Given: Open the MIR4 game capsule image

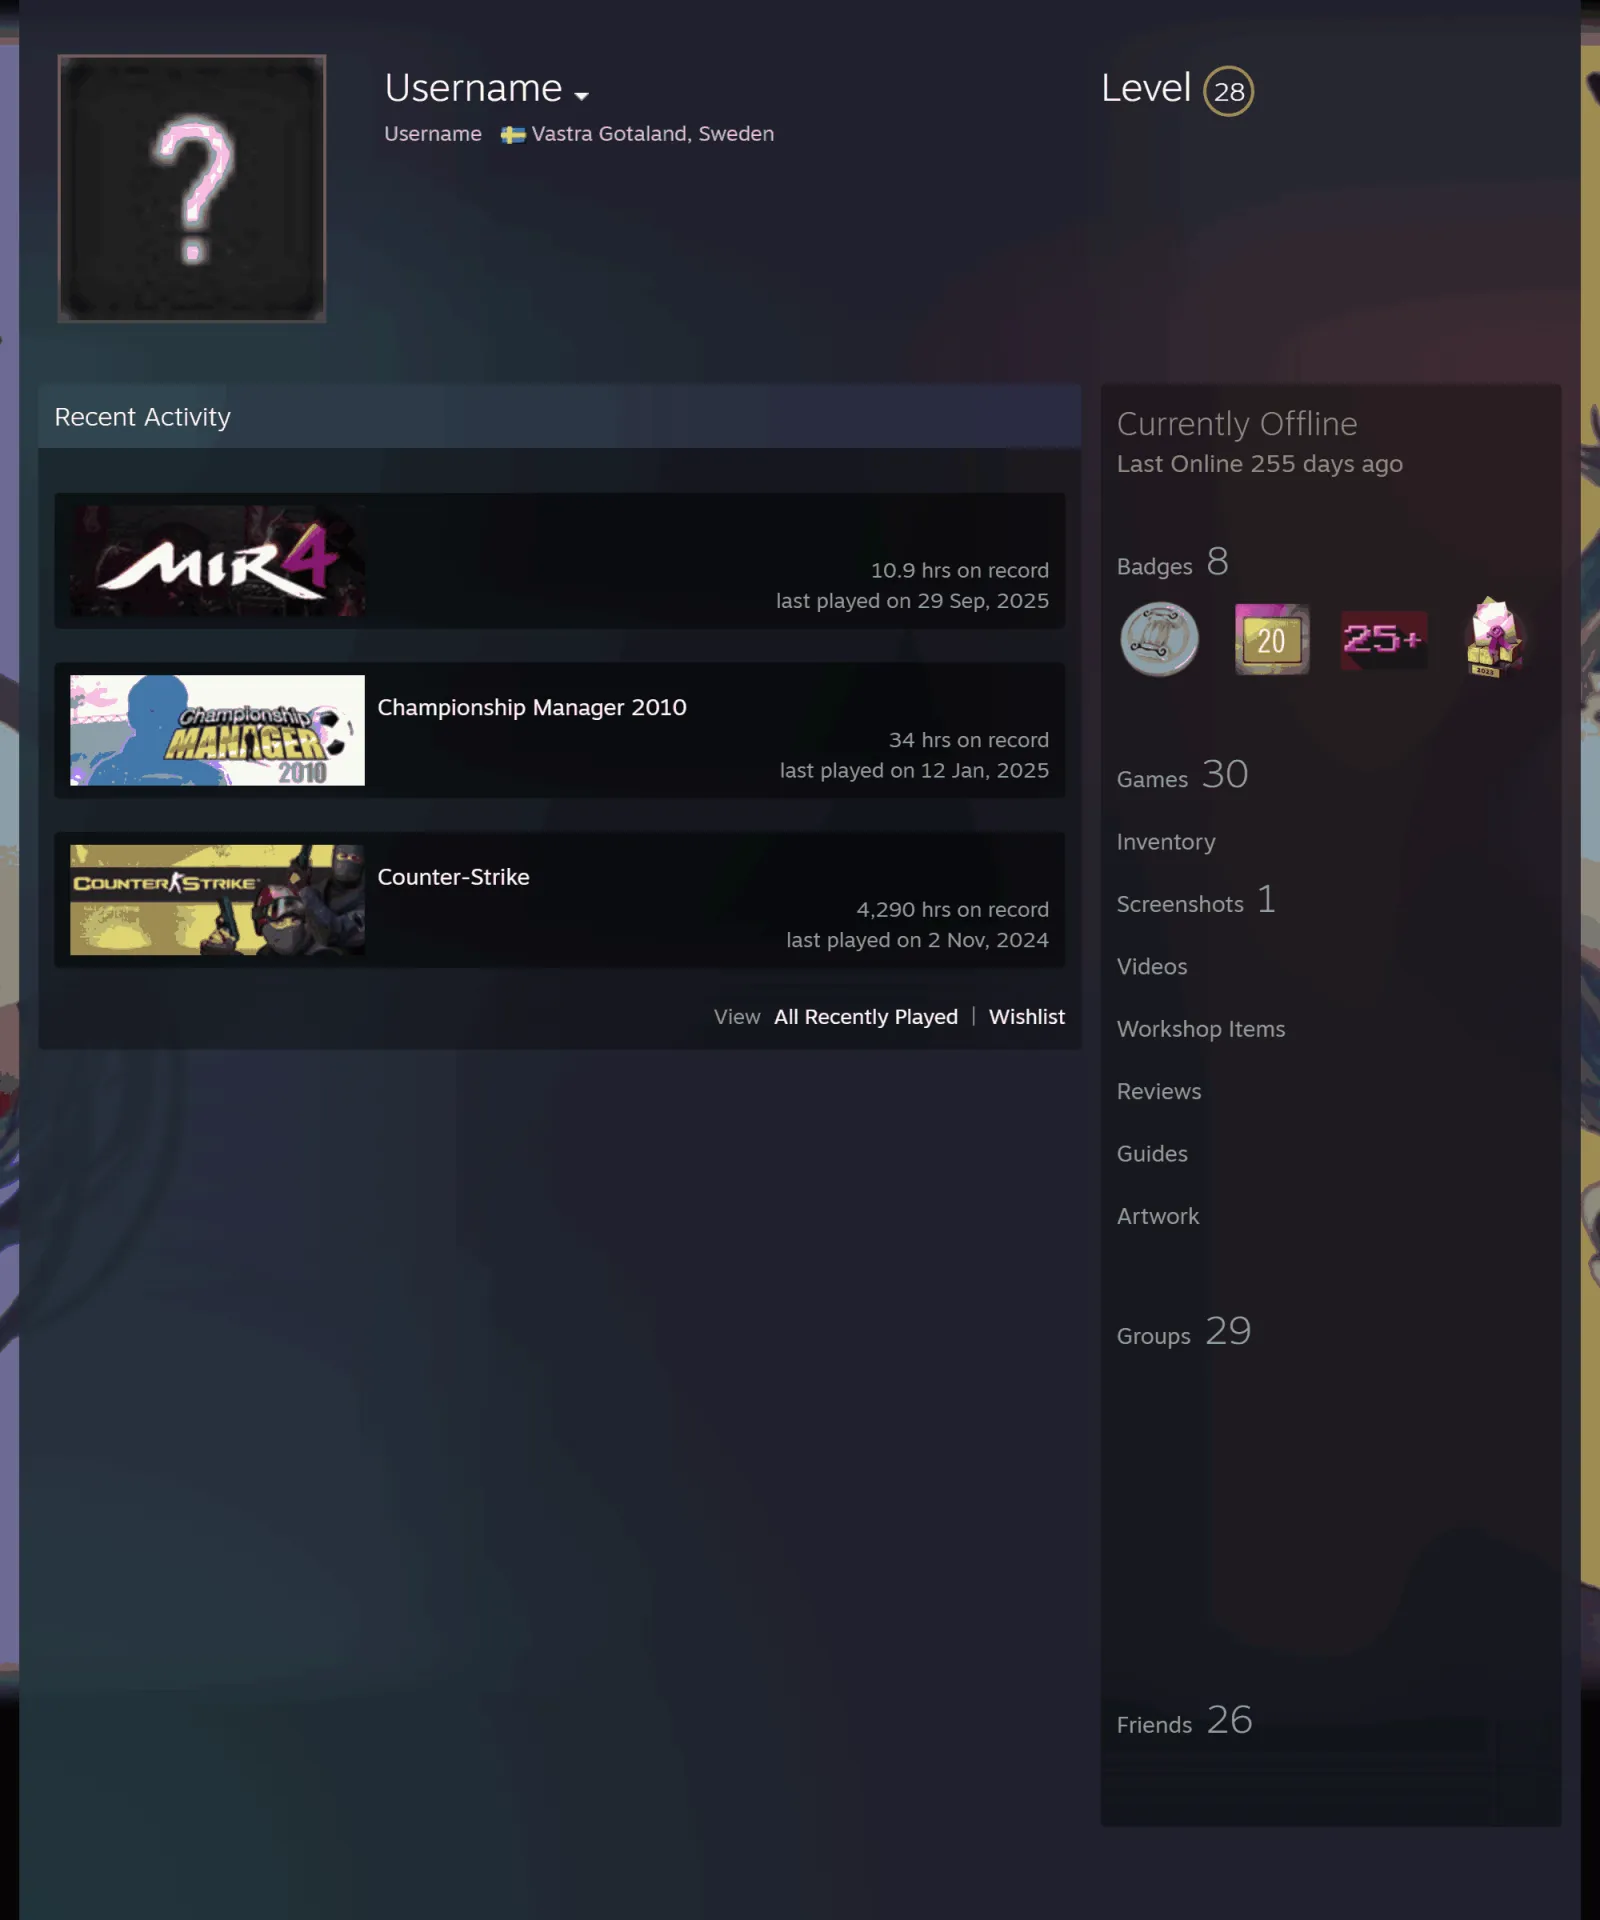Looking at the screenshot, I should coord(217,561).
